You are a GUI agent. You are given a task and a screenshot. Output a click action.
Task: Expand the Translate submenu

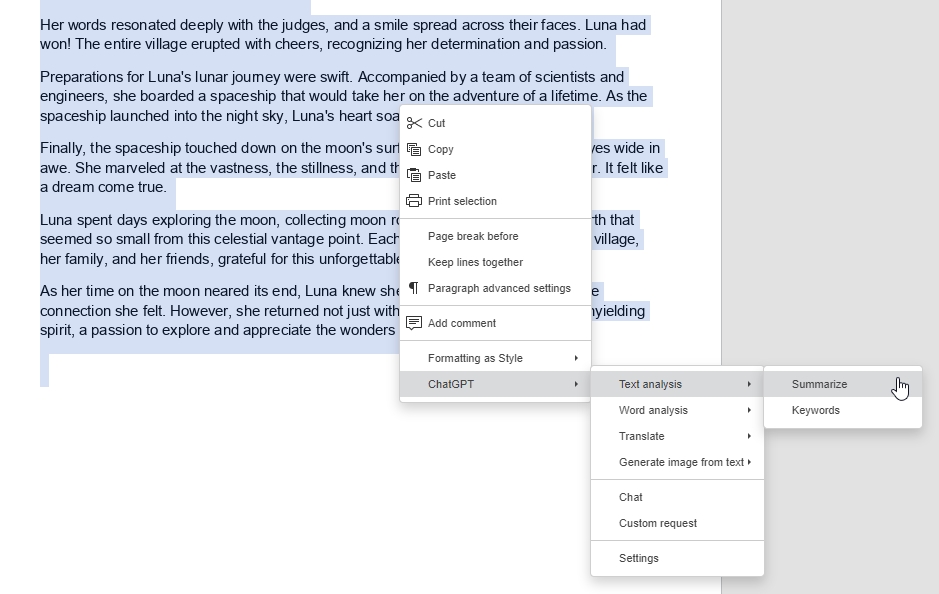pyautogui.click(x=640, y=436)
